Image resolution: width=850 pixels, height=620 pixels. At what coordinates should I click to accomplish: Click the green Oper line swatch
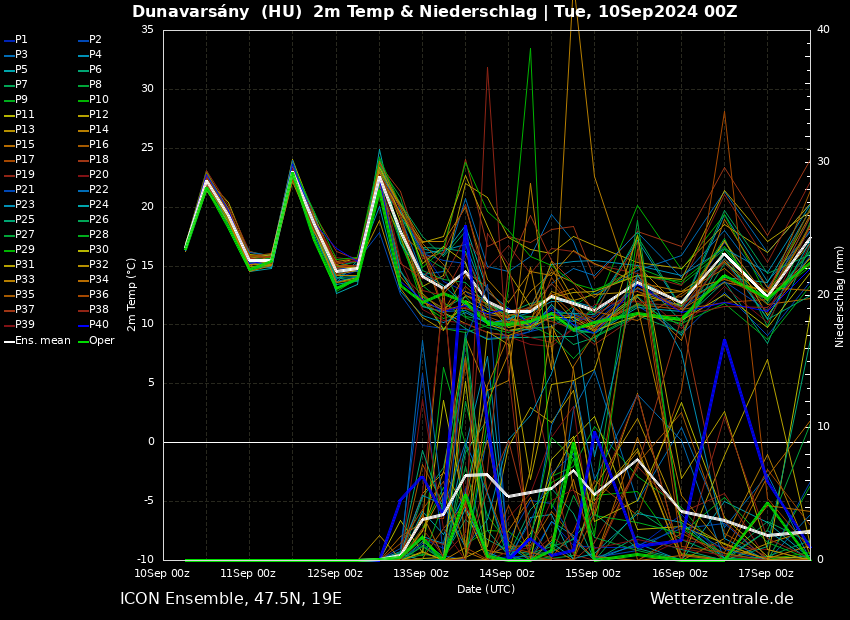pos(83,341)
